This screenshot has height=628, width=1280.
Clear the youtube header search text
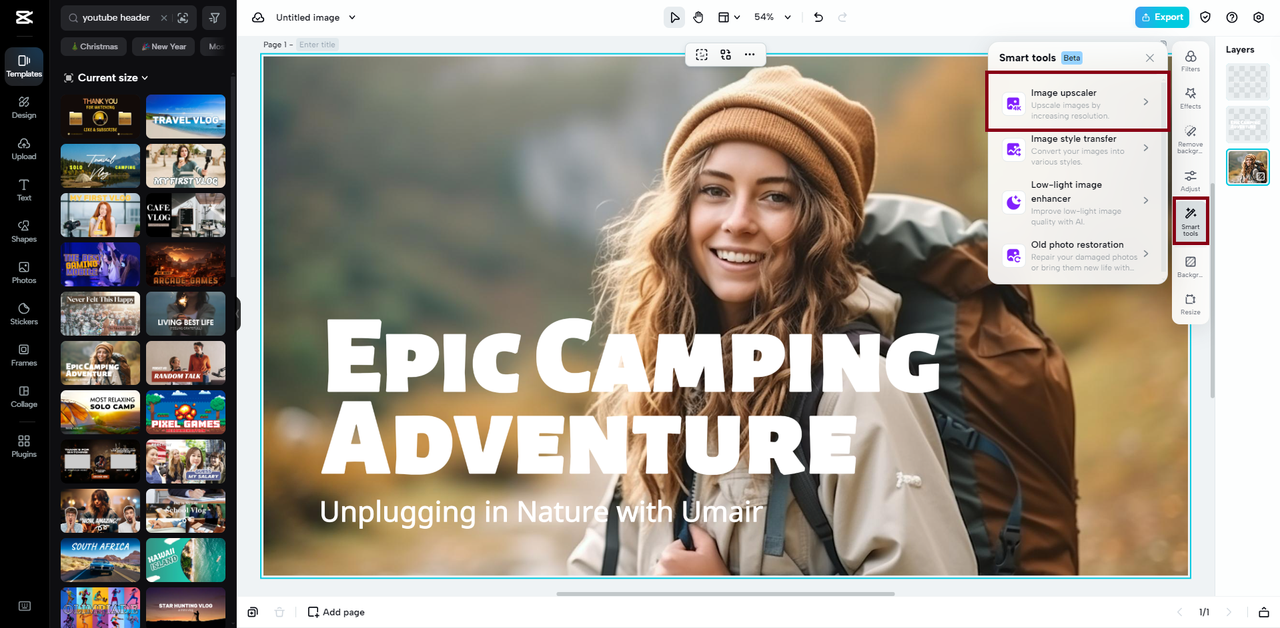pos(164,18)
